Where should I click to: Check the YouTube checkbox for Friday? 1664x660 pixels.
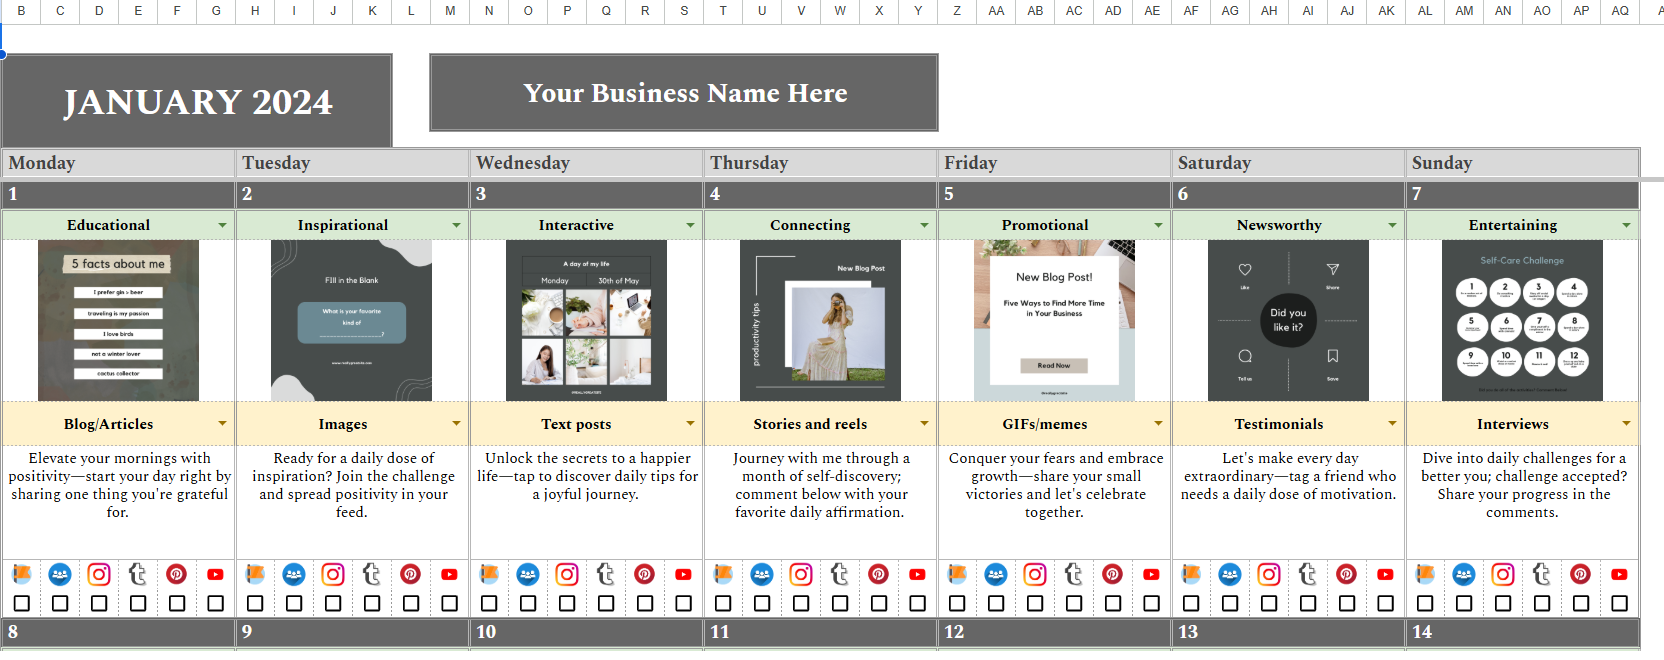pyautogui.click(x=1151, y=603)
